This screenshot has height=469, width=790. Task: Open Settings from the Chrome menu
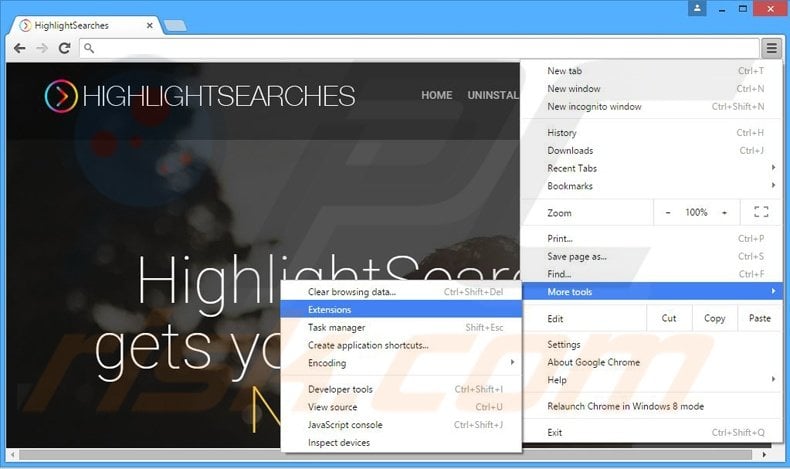click(652, 345)
